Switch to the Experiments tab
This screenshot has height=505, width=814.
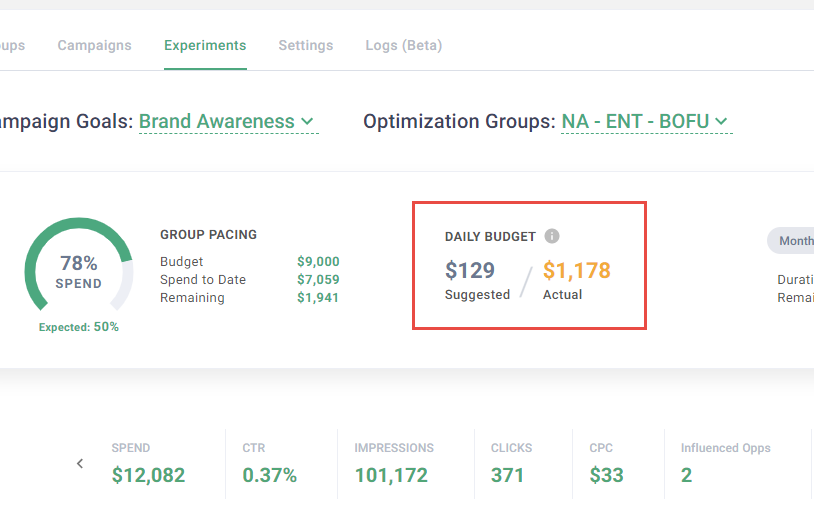pos(205,45)
